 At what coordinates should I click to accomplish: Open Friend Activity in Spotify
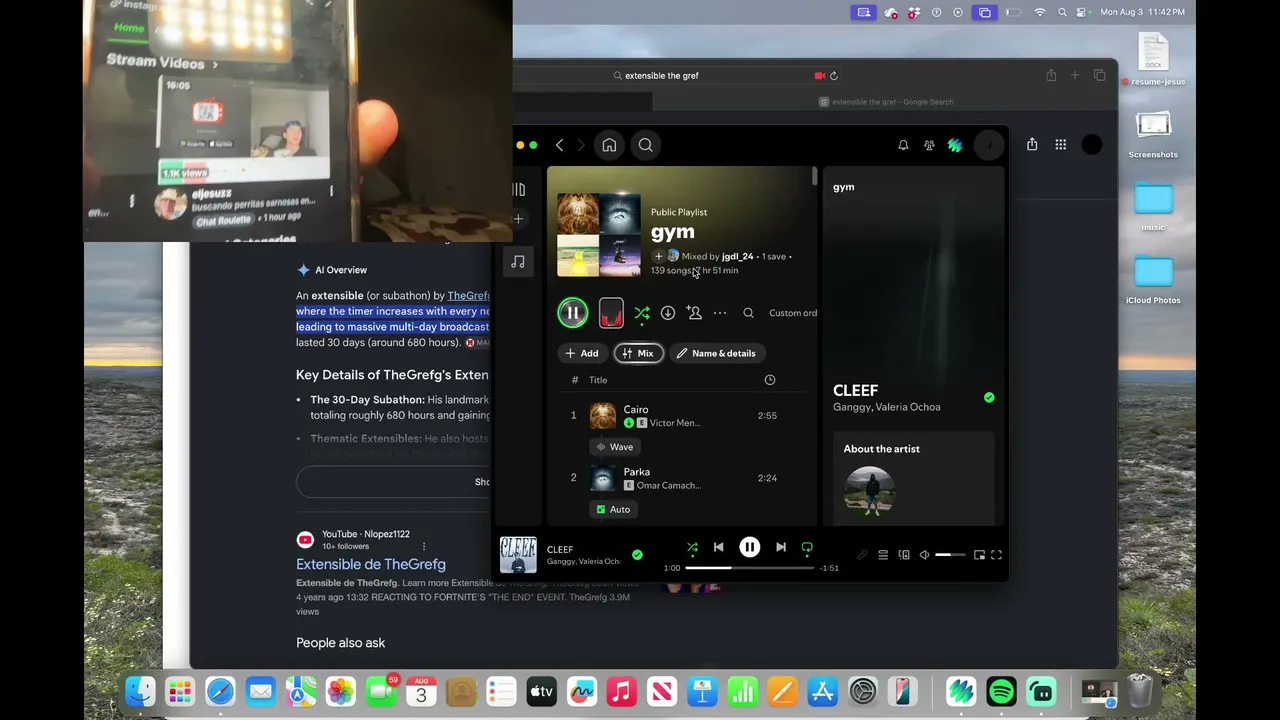(x=929, y=145)
